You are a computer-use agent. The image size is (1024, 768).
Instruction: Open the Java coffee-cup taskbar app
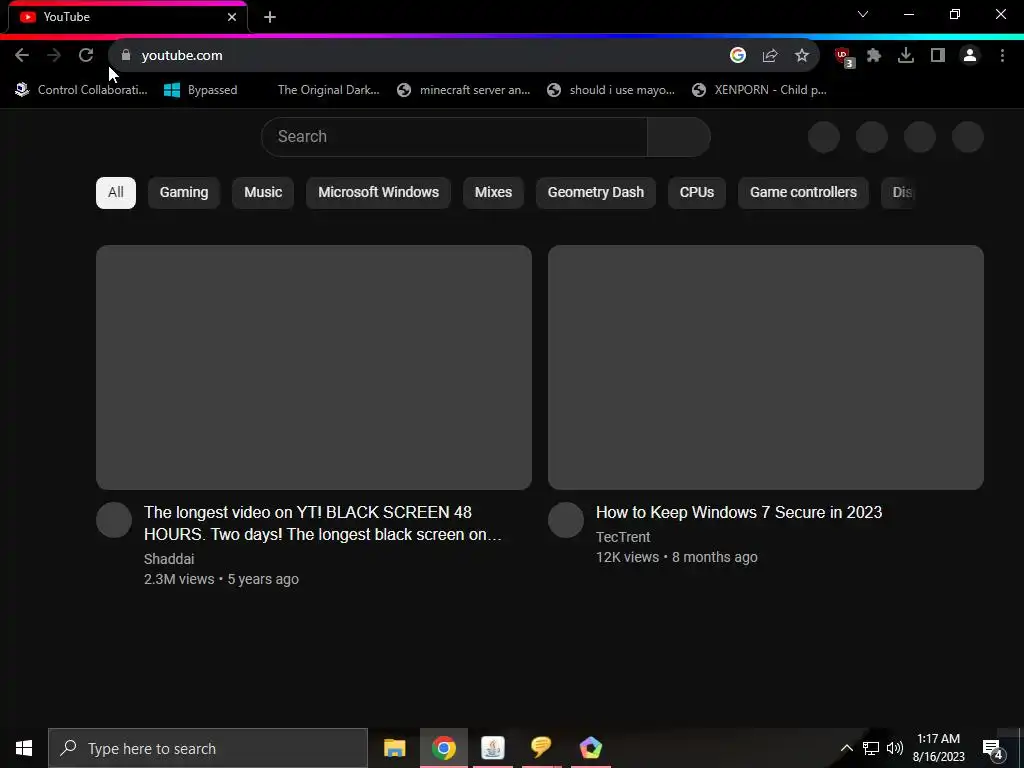[492, 748]
